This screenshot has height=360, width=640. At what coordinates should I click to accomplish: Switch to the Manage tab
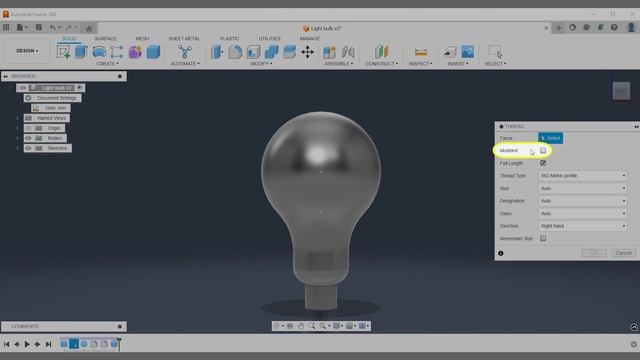[x=310, y=38]
